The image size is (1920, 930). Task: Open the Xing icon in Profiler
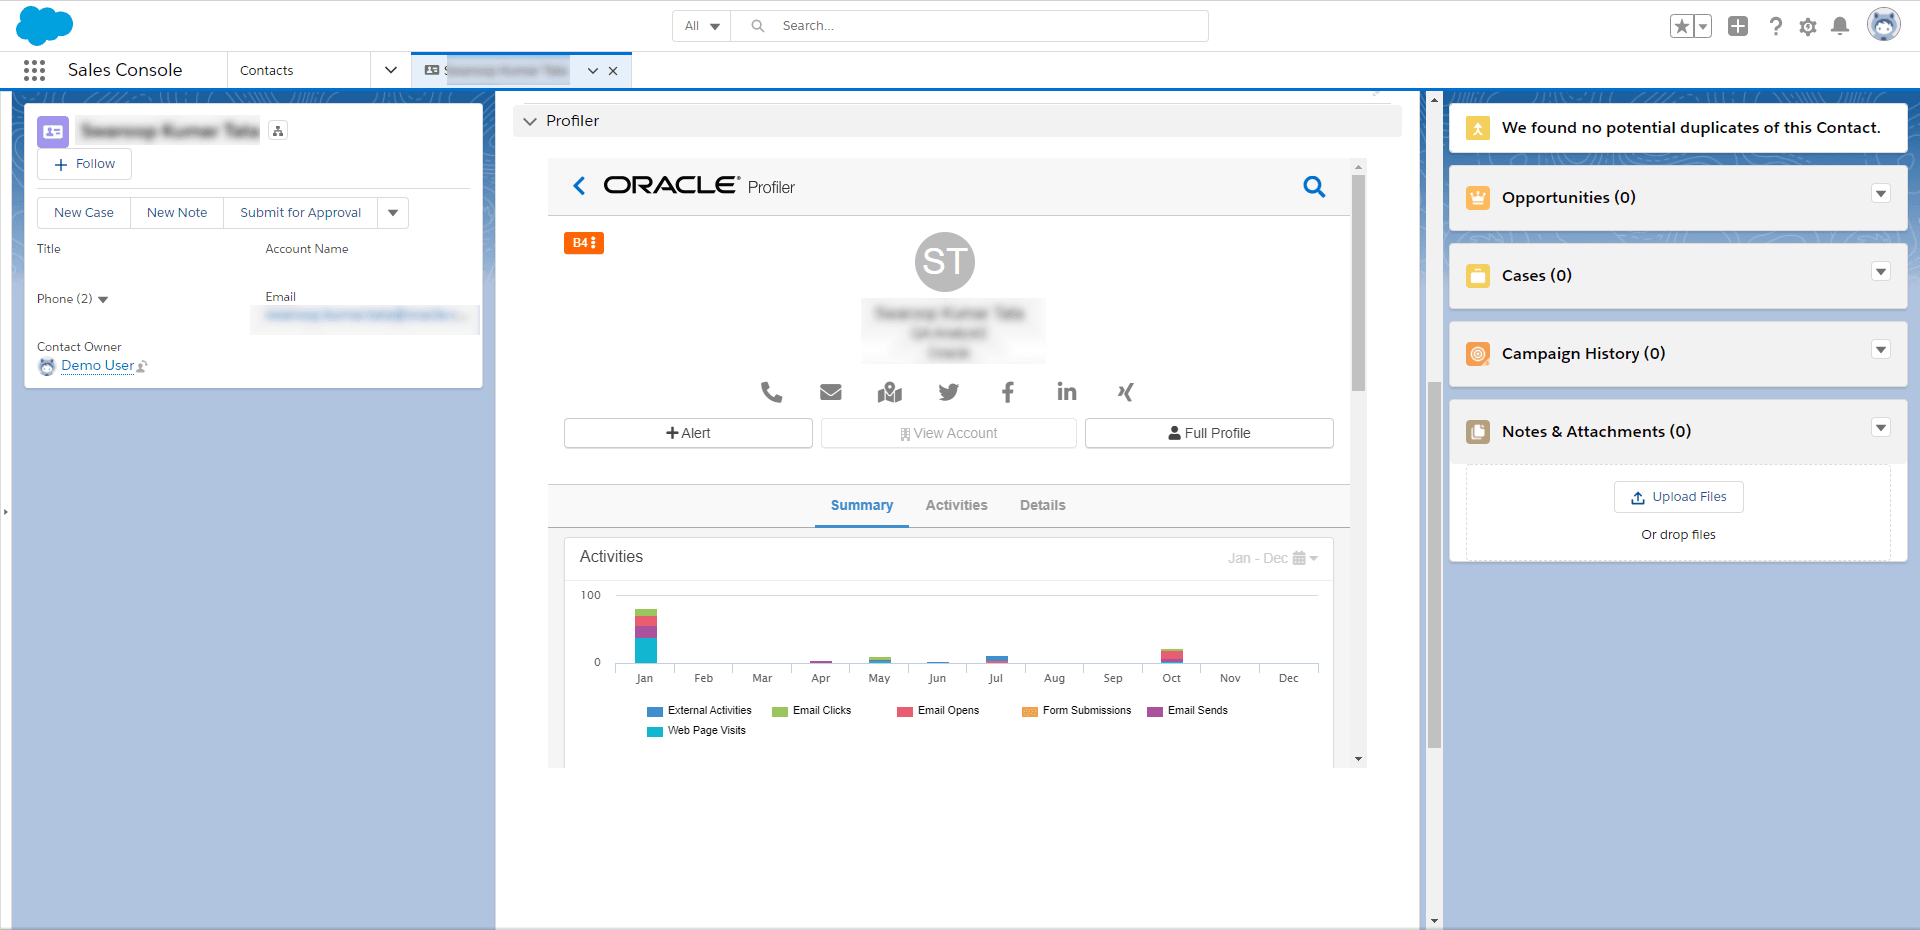[1125, 392]
